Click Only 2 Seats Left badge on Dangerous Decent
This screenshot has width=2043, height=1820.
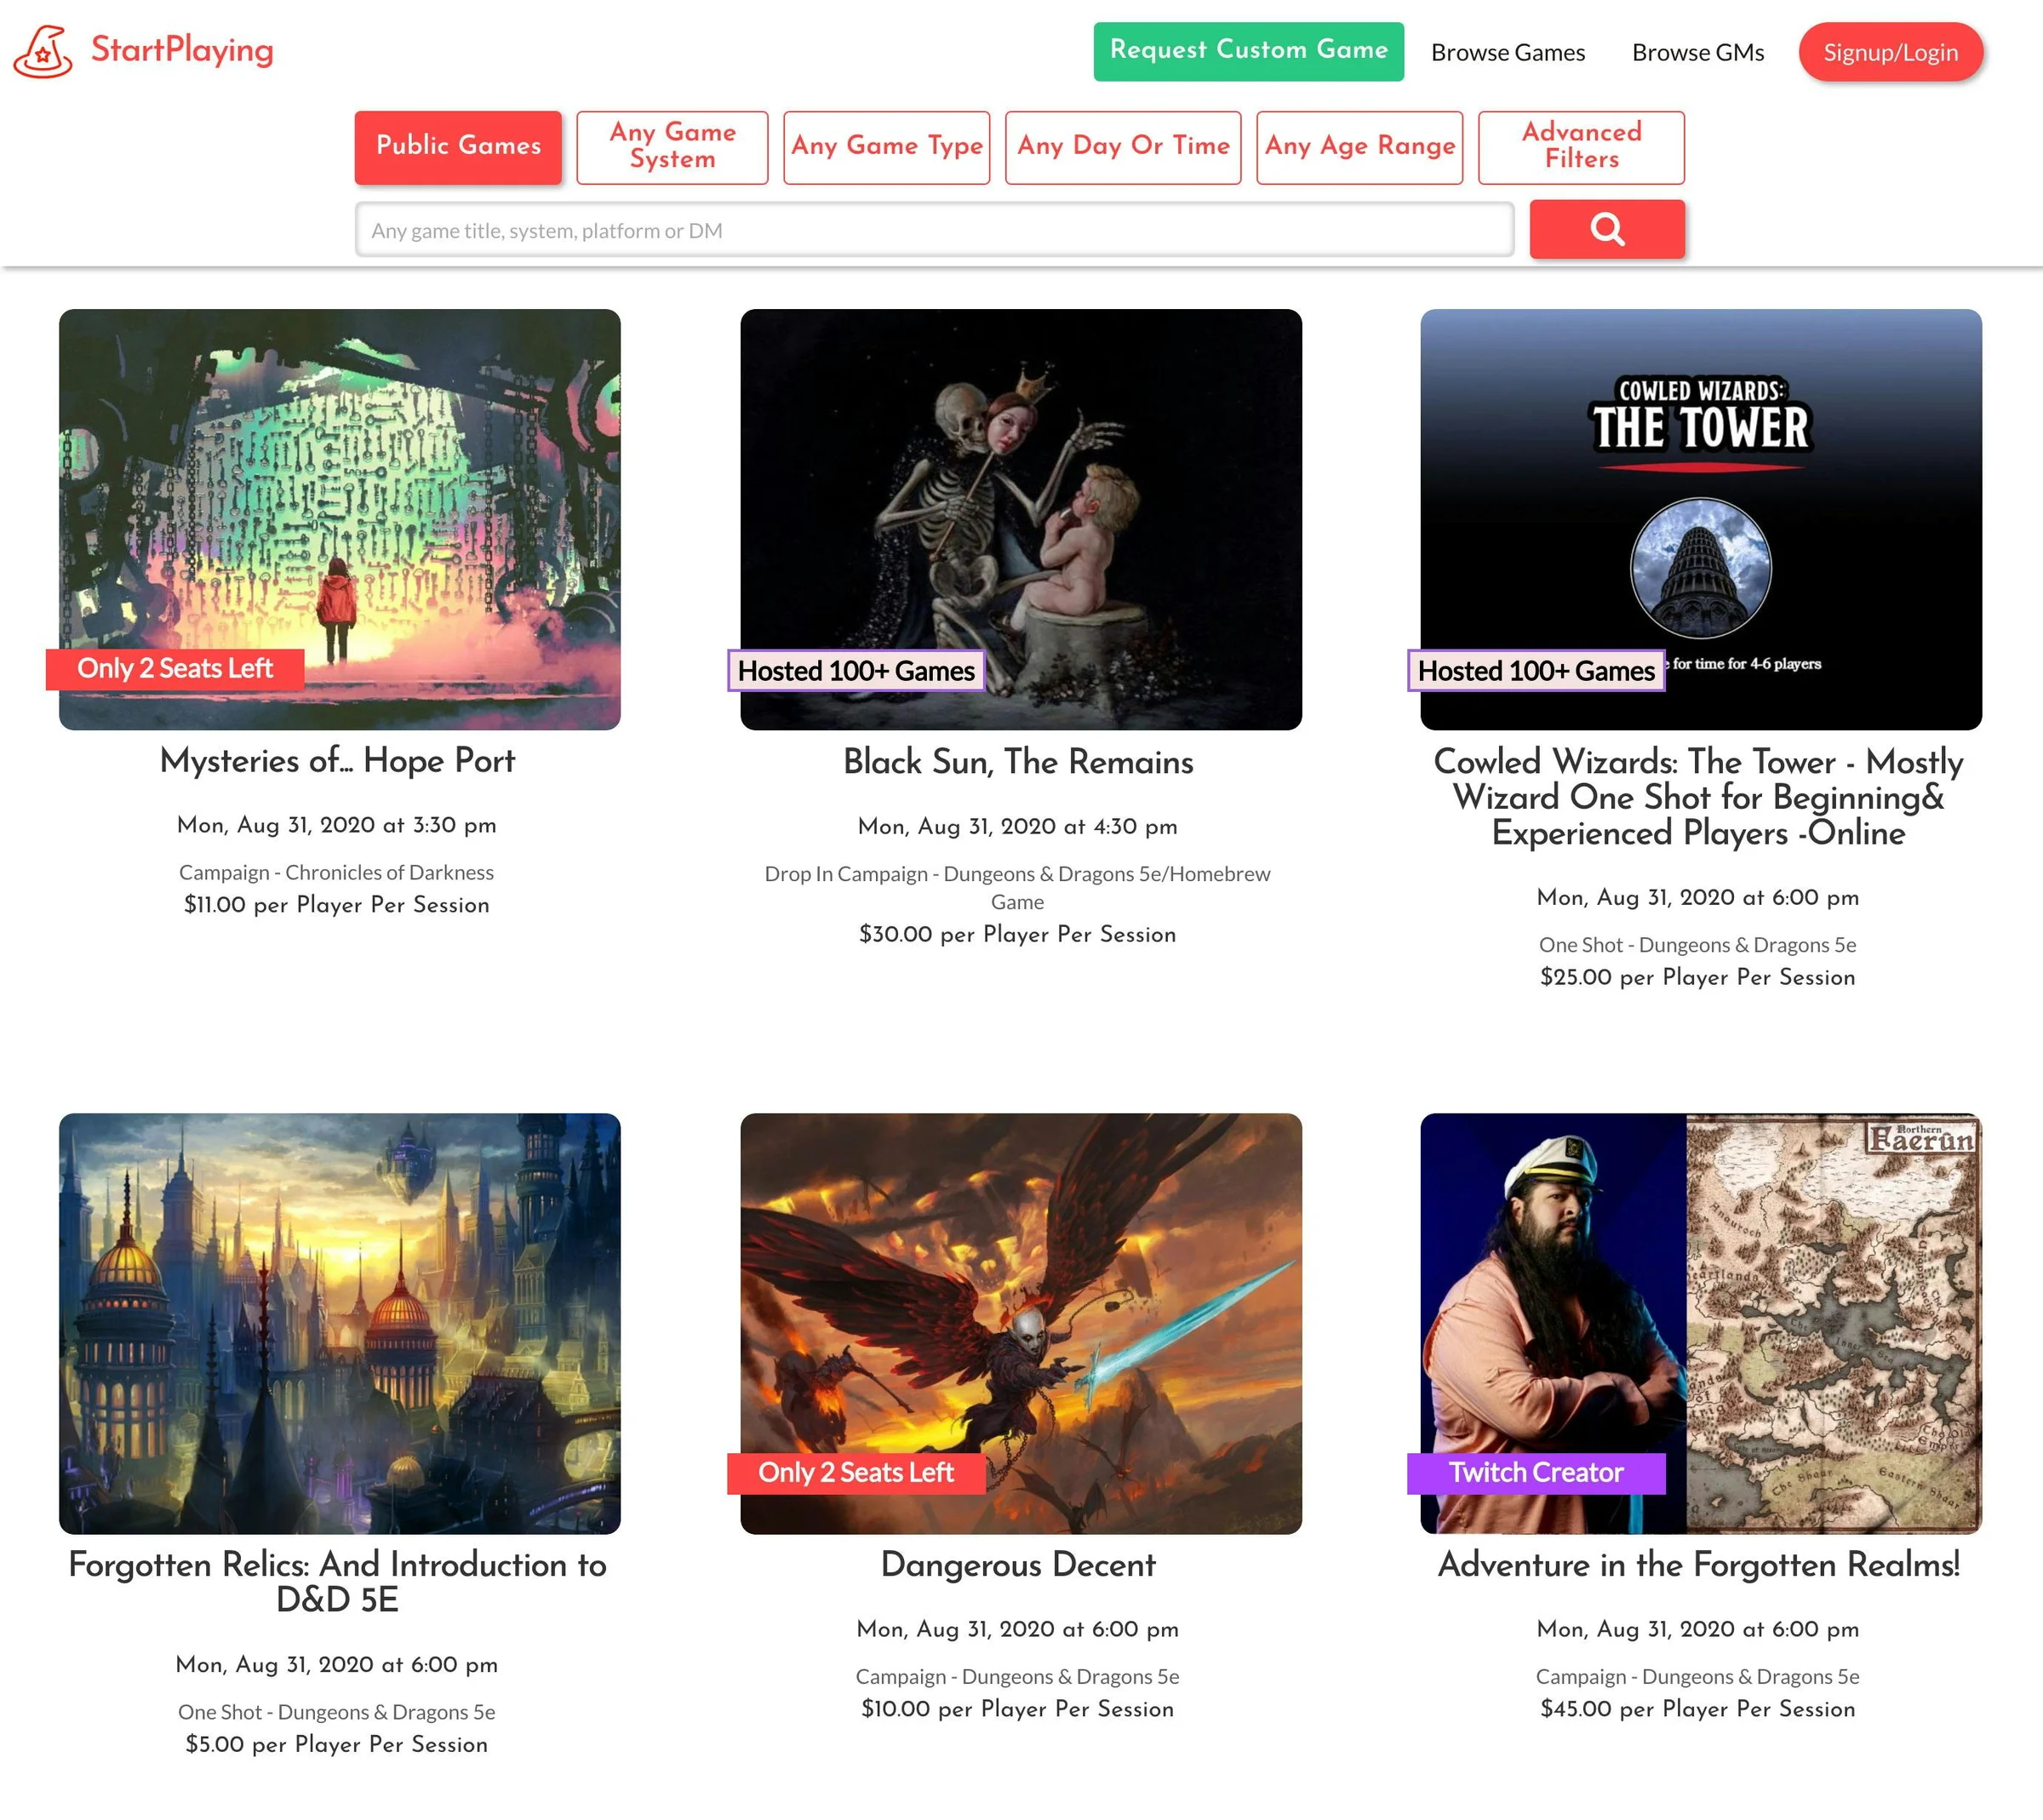click(856, 1473)
